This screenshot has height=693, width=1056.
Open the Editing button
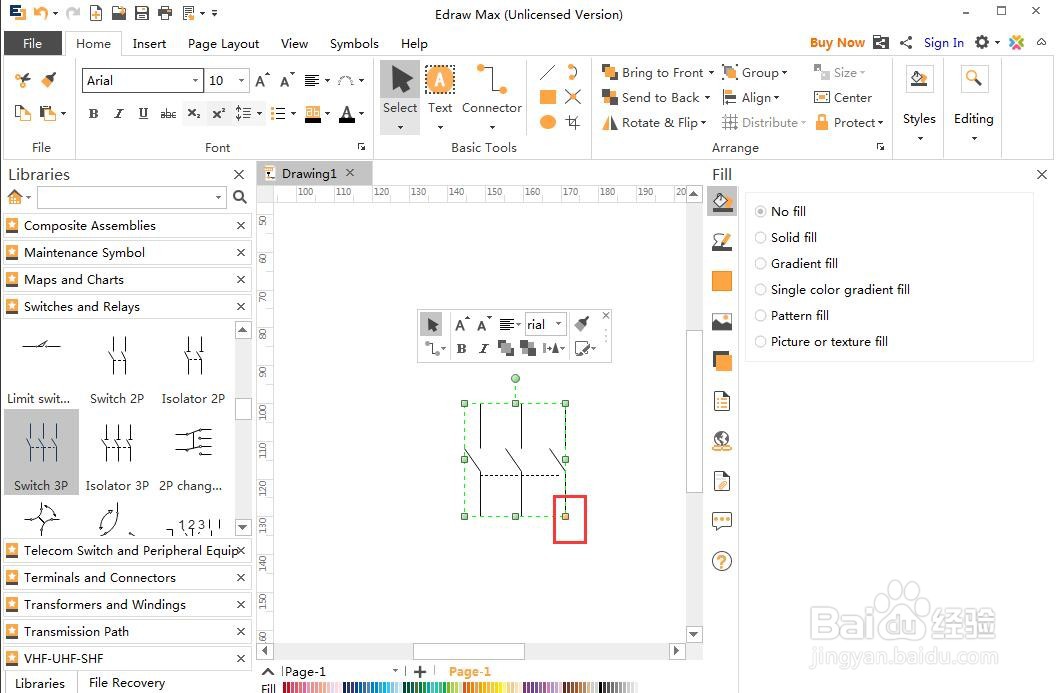[974, 105]
